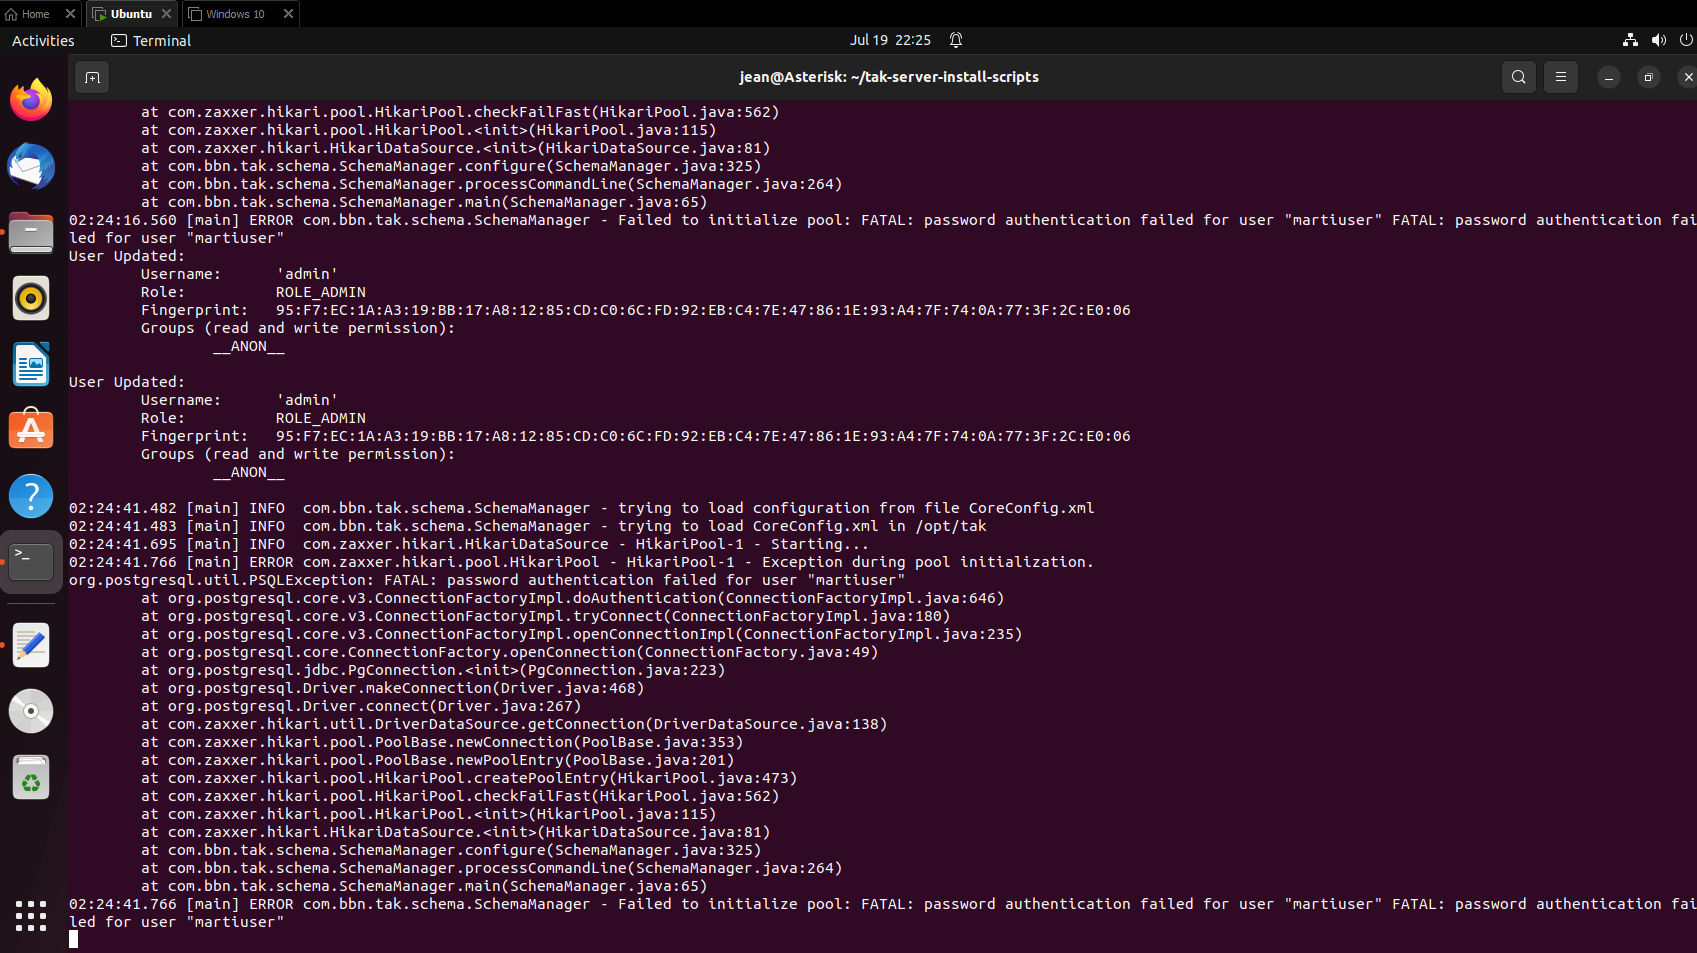The height and width of the screenshot is (953, 1697).
Task: Launch Firefox from the dock
Action: tap(31, 100)
